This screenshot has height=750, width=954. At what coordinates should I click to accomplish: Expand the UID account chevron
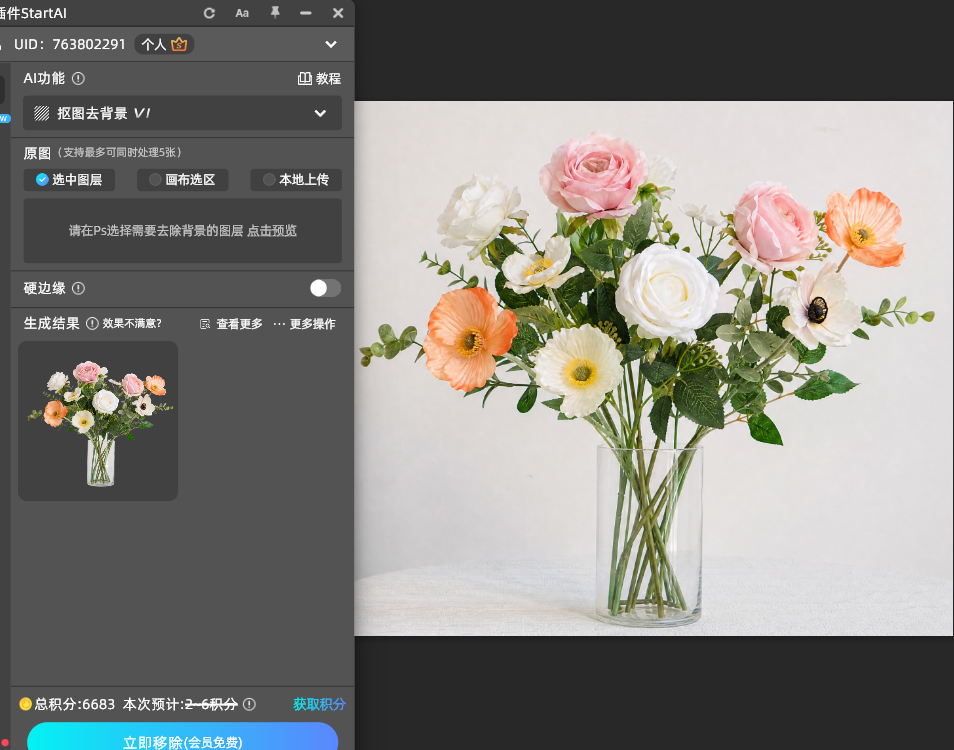click(x=331, y=44)
